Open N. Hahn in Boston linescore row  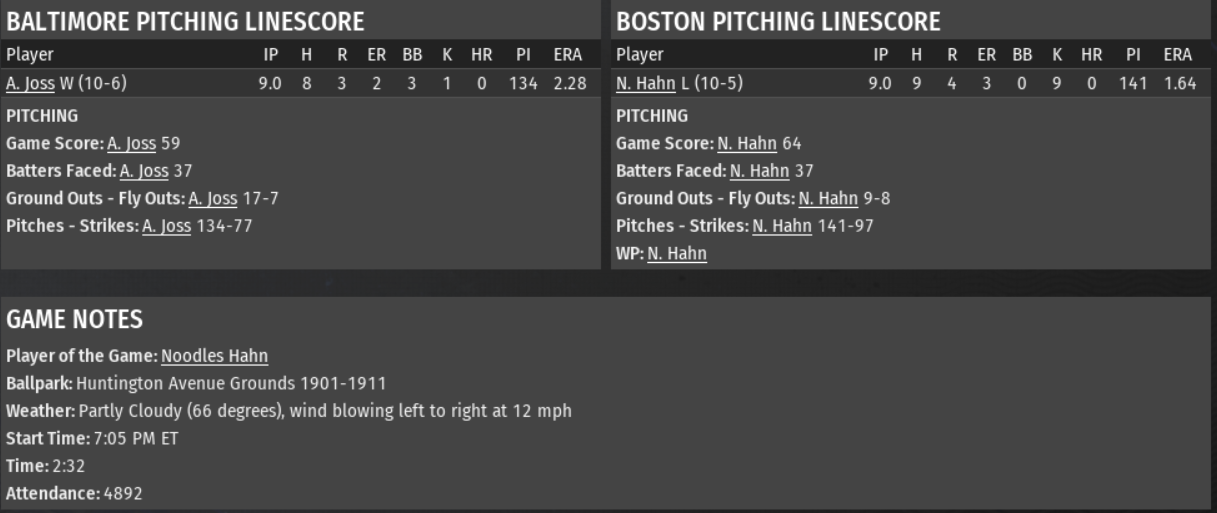(639, 84)
